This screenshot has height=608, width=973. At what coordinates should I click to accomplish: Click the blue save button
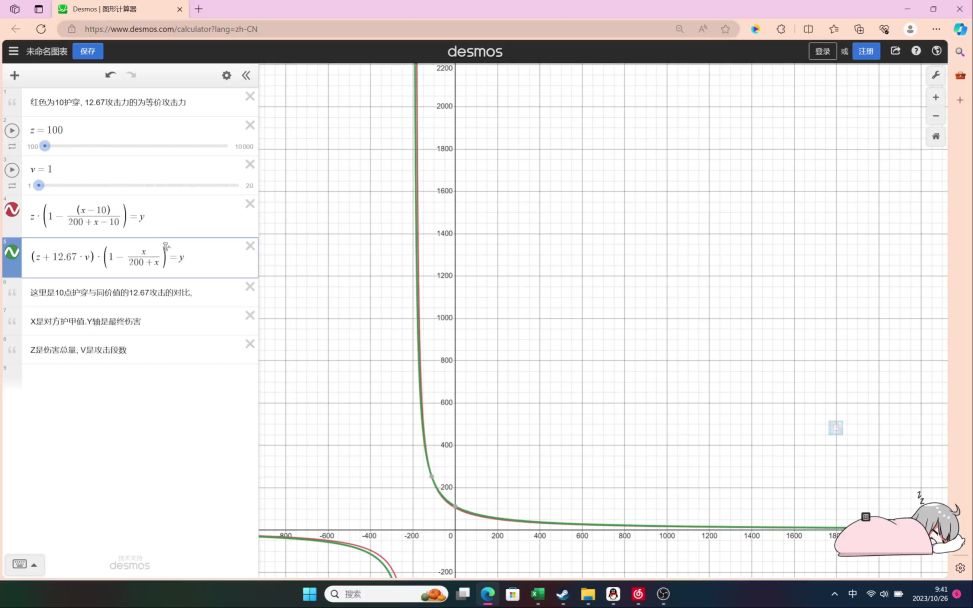pos(87,51)
